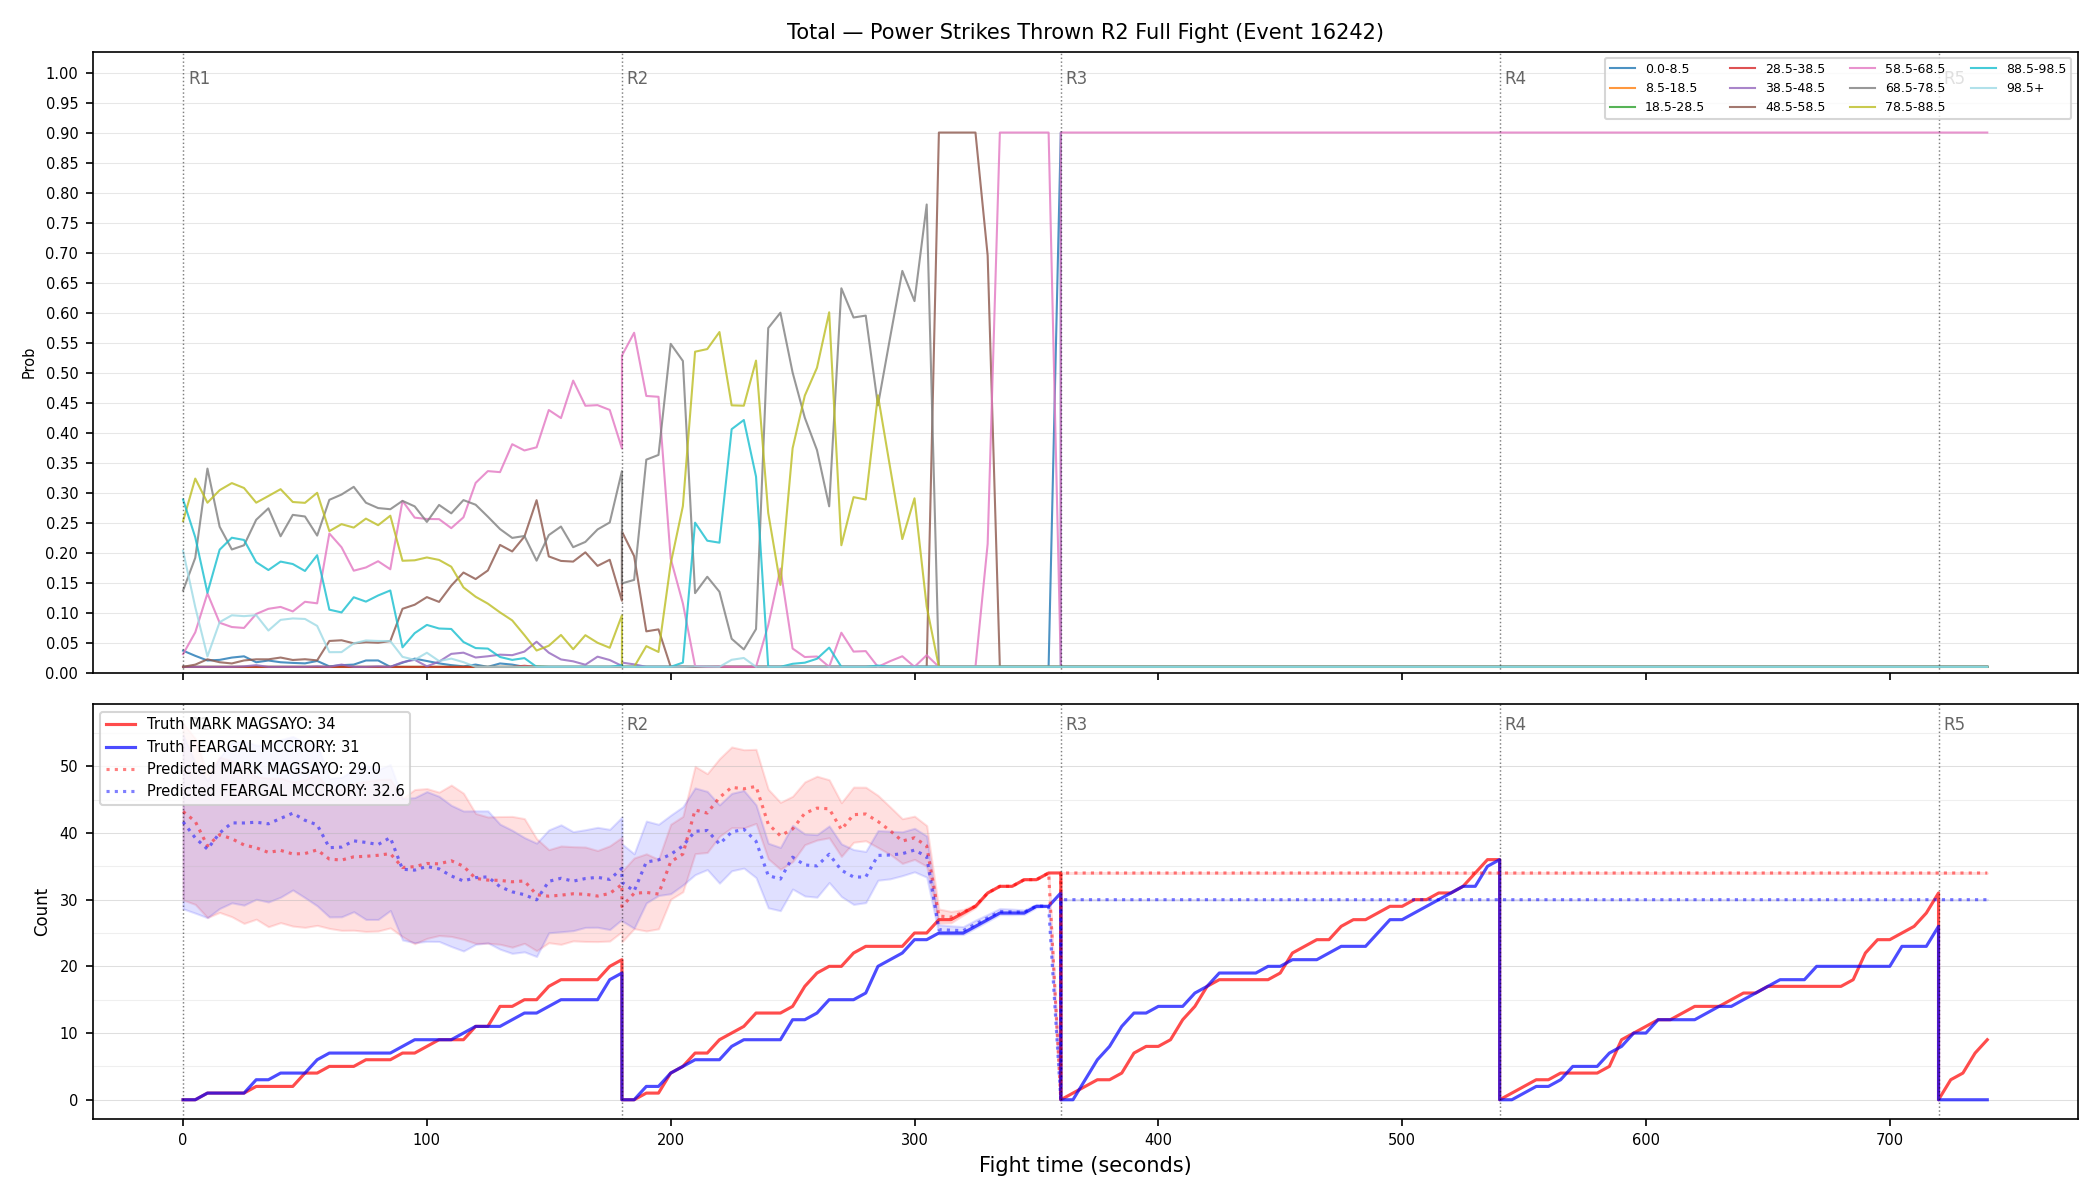Click the R2 round marker in the count plot
The image size is (2100, 1200).
637,724
